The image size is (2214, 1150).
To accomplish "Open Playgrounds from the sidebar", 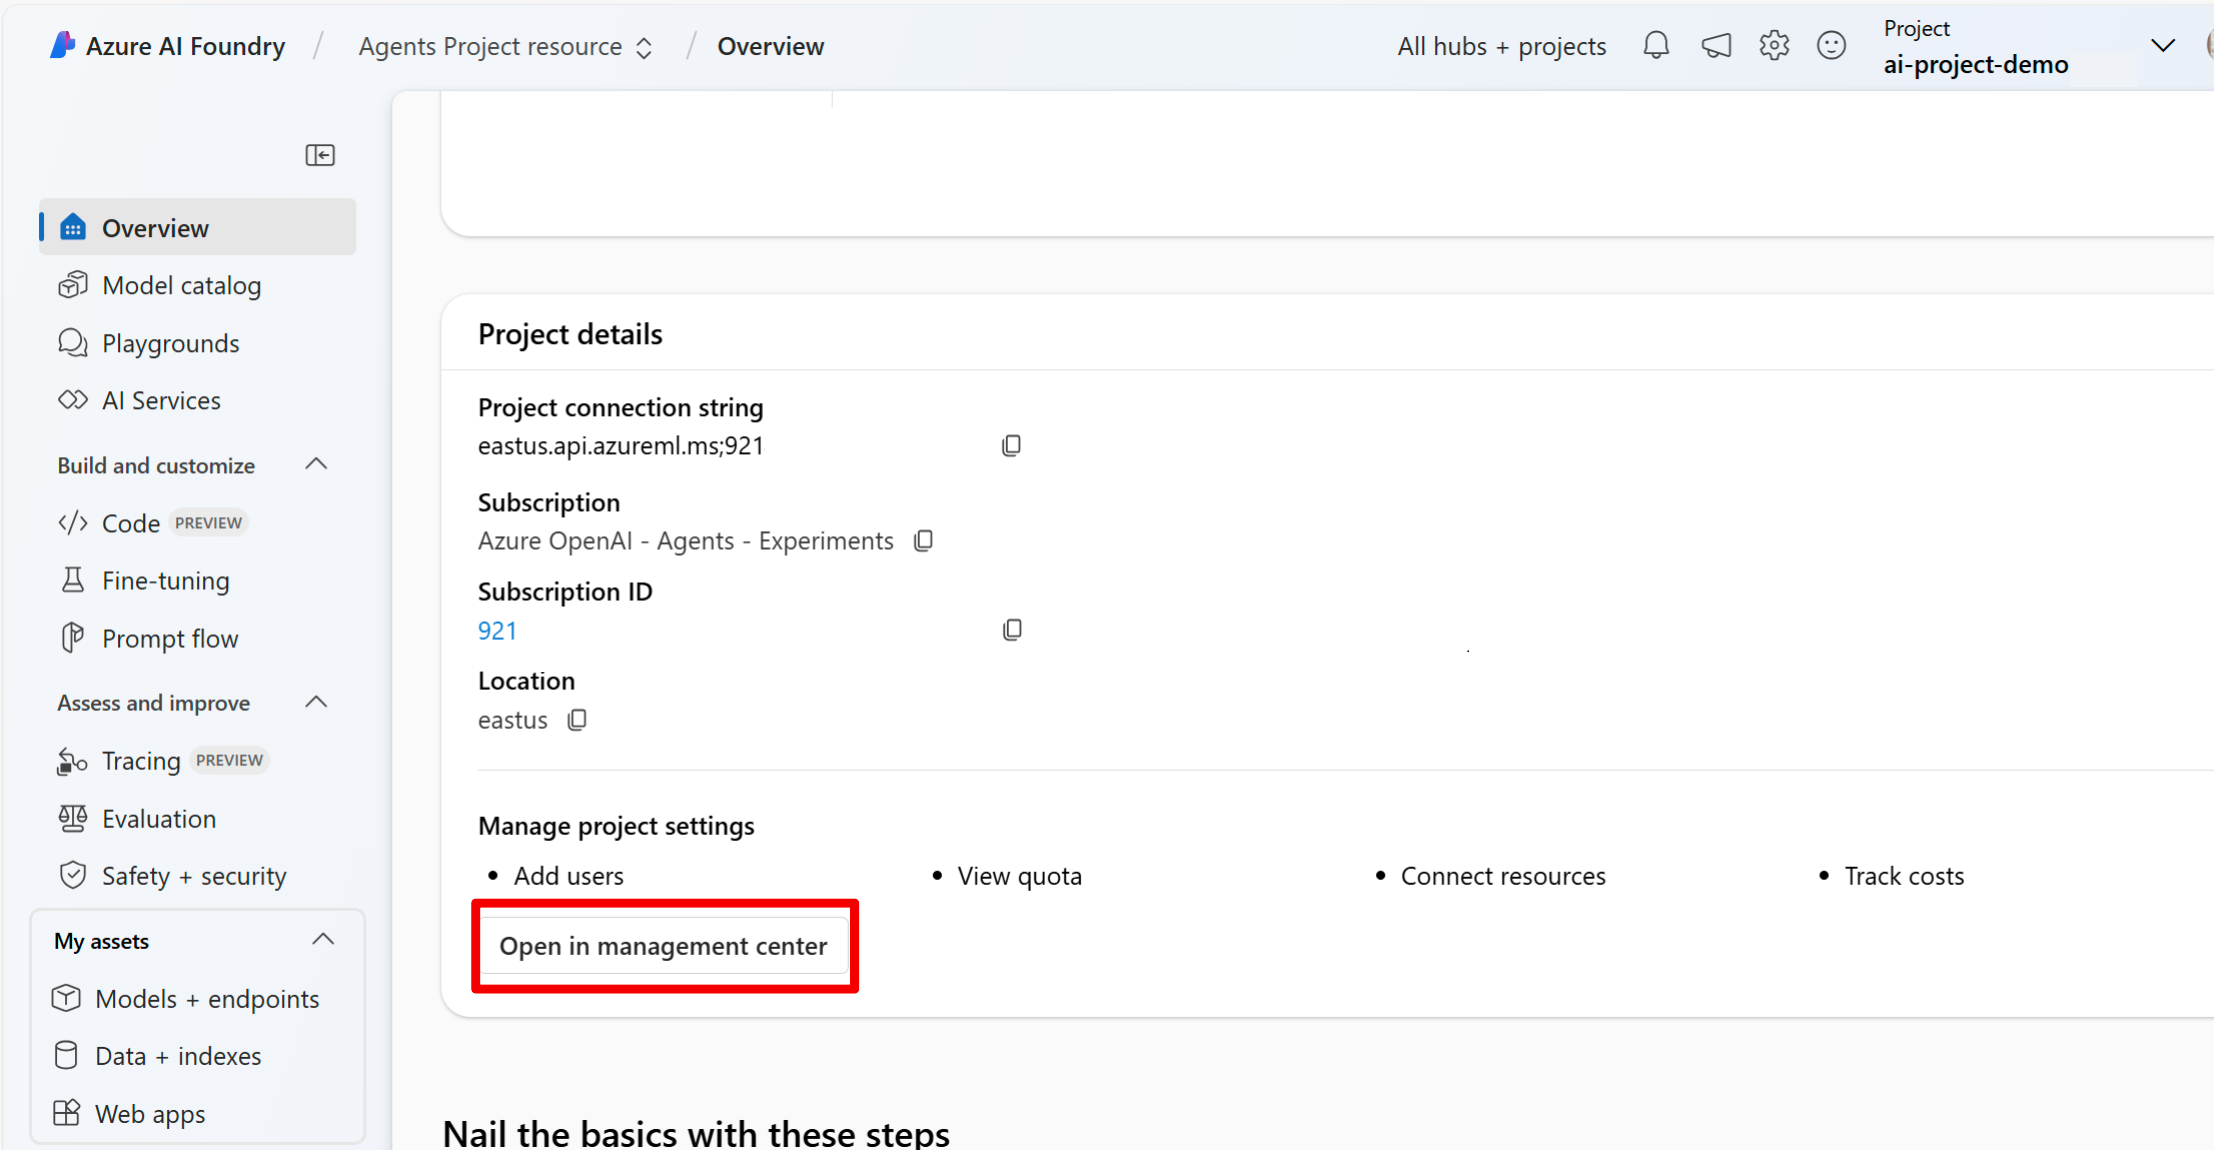I will click(x=170, y=343).
